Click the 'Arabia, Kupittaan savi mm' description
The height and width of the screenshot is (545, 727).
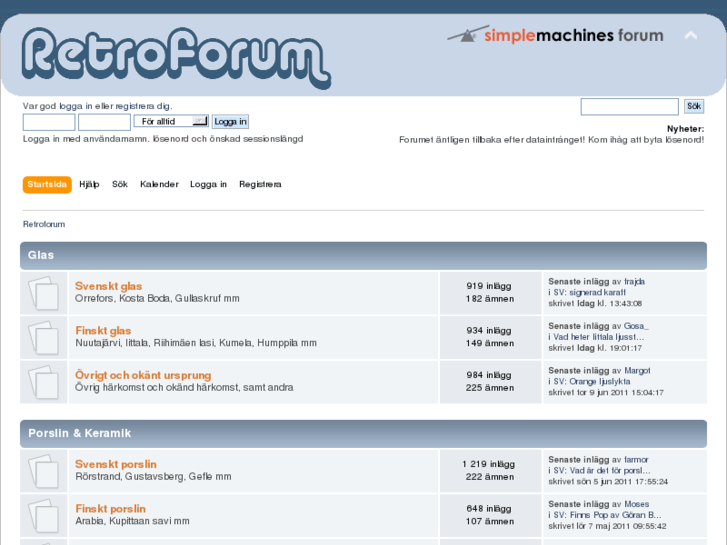click(x=132, y=521)
